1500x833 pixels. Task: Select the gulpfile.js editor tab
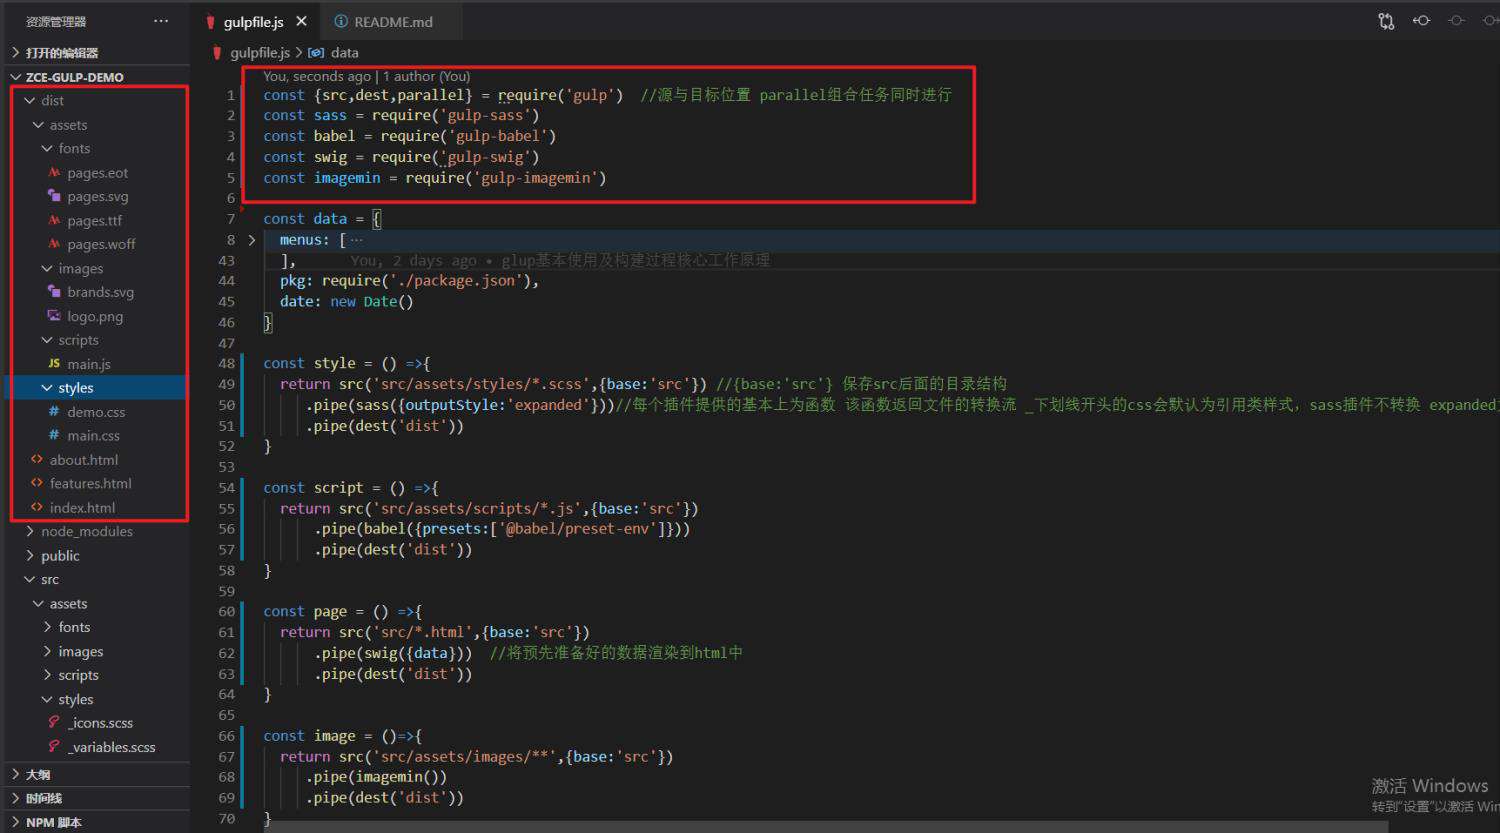[x=253, y=21]
